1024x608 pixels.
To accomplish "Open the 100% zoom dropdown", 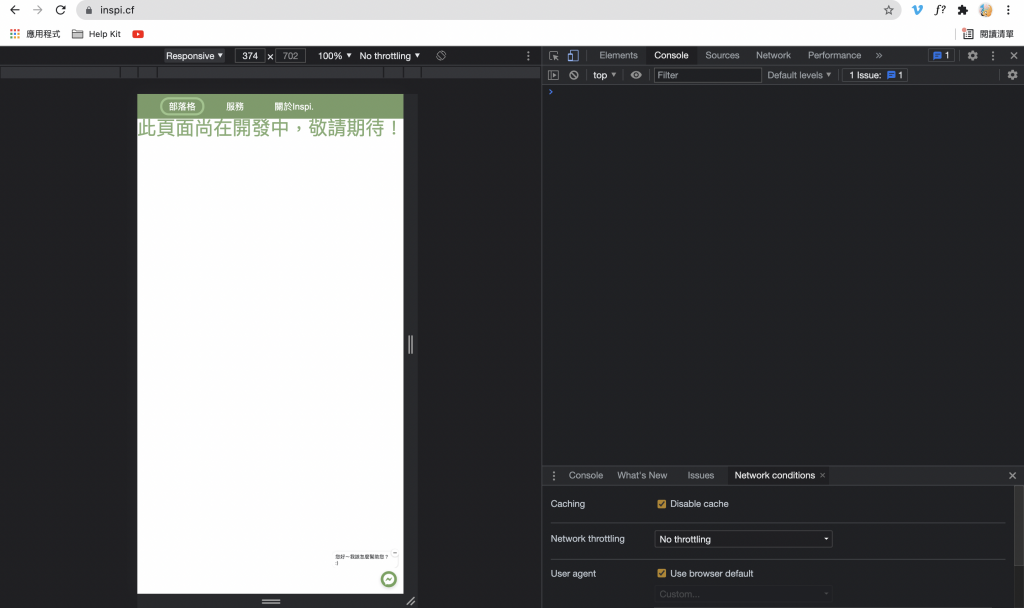I will click(334, 56).
